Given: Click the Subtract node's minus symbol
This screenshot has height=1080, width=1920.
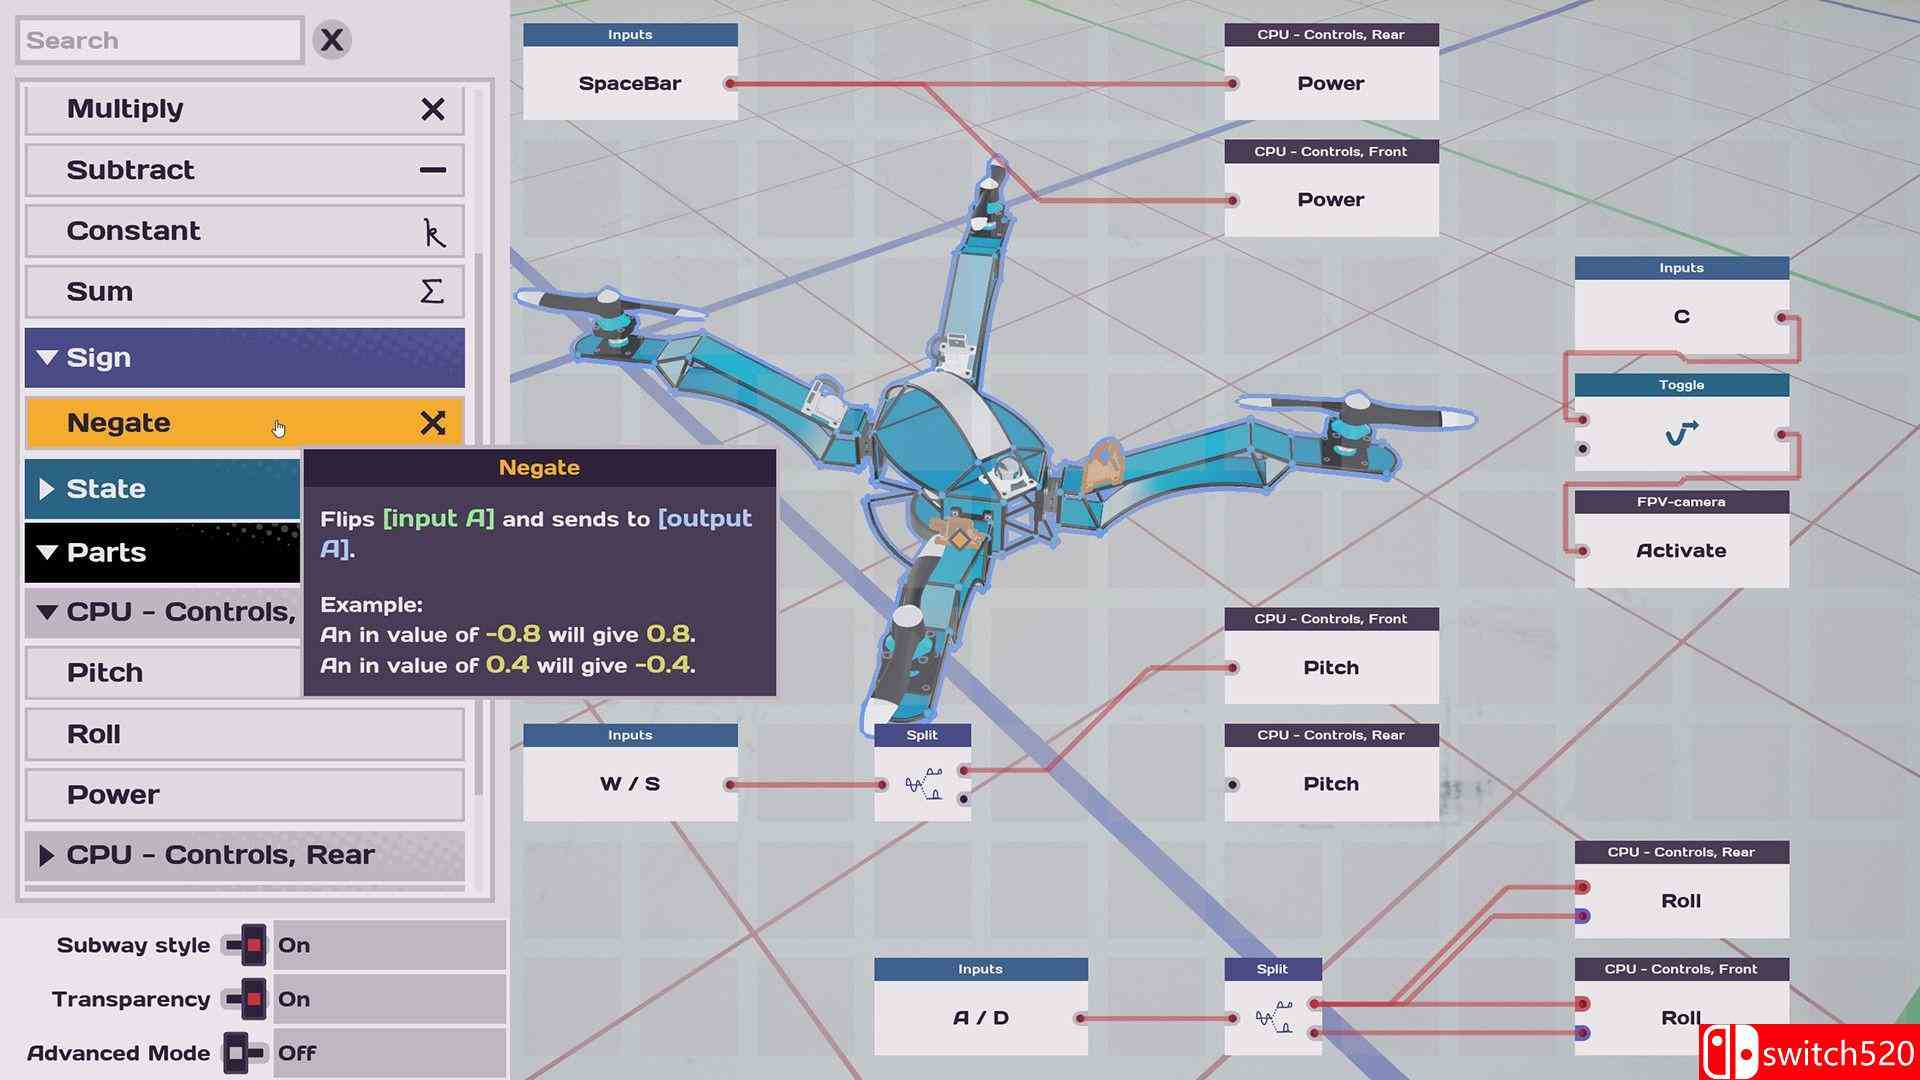Looking at the screenshot, I should (x=432, y=170).
